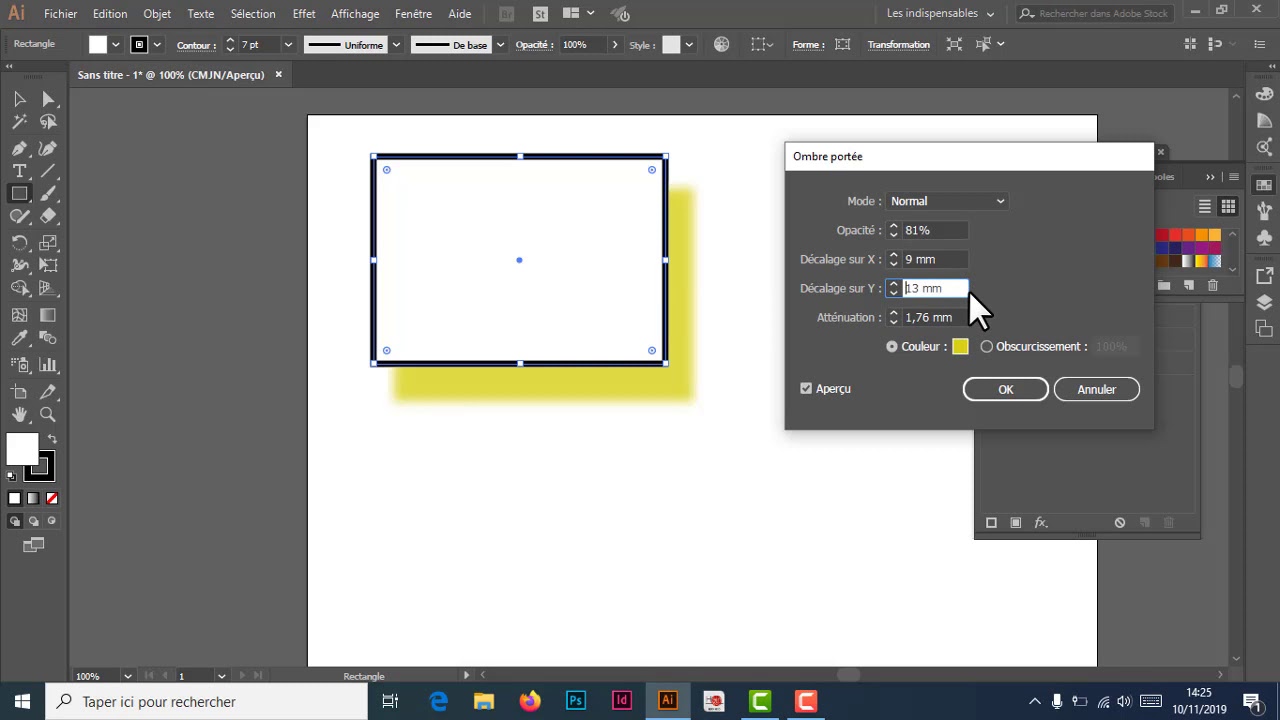
Task: Select the Lasso tool
Action: pyautogui.click(x=48, y=122)
